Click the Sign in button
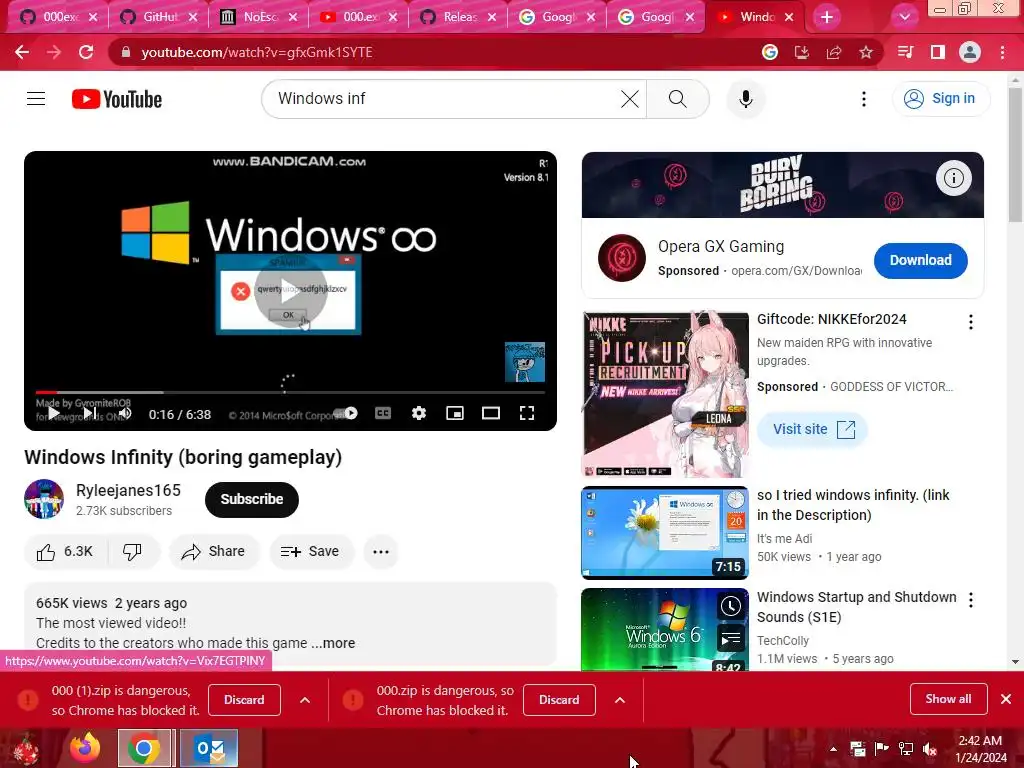This screenshot has height=768, width=1024. [x=940, y=99]
